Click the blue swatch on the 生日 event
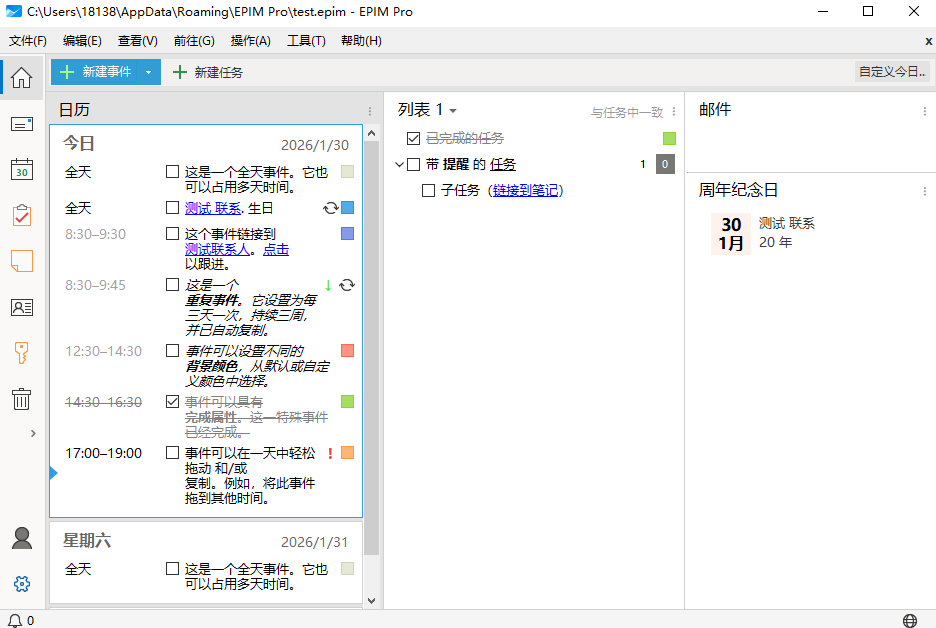 coord(347,208)
